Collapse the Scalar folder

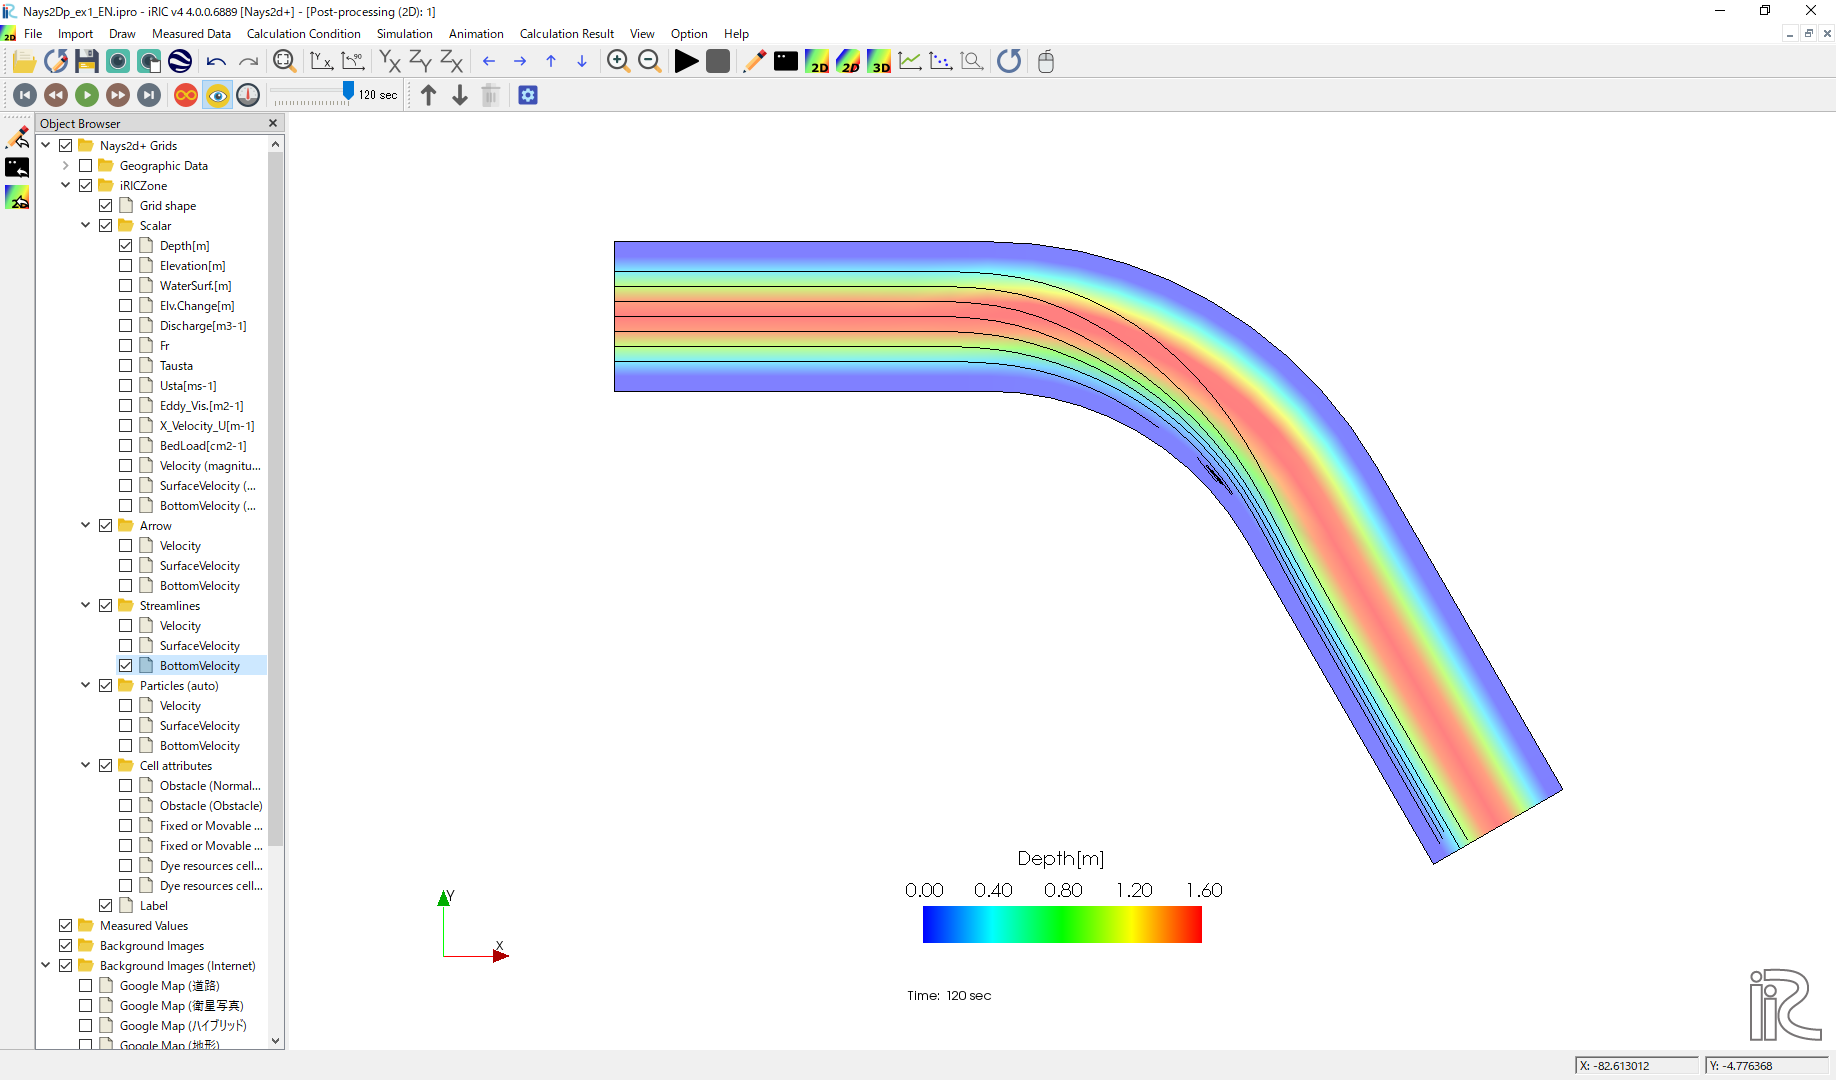[85, 226]
